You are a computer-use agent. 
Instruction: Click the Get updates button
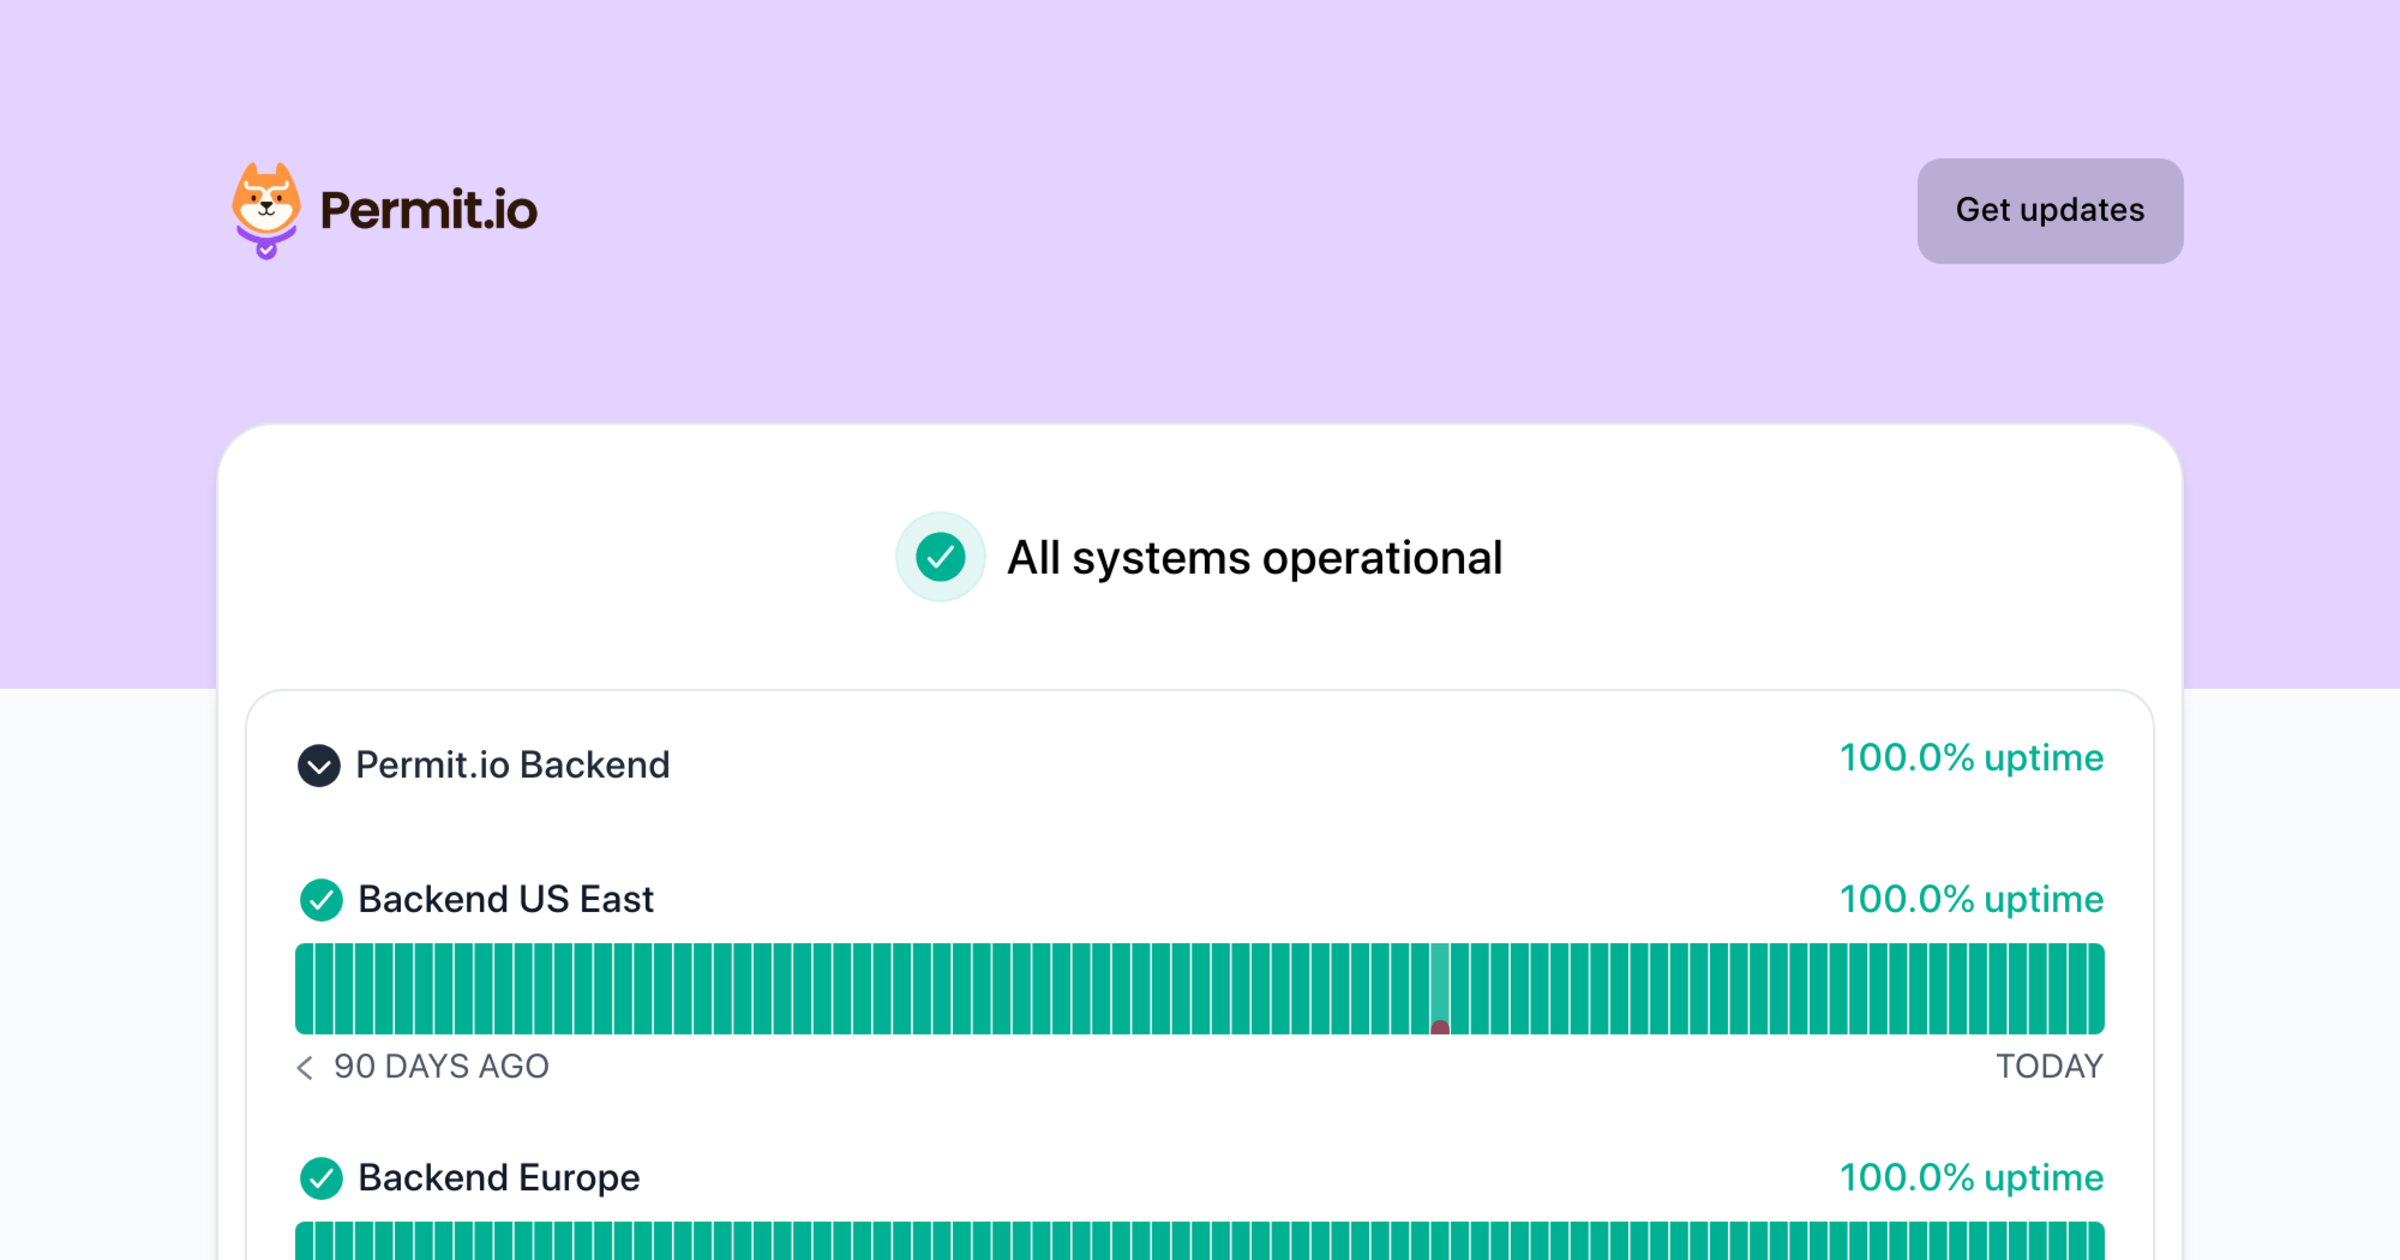point(2050,211)
